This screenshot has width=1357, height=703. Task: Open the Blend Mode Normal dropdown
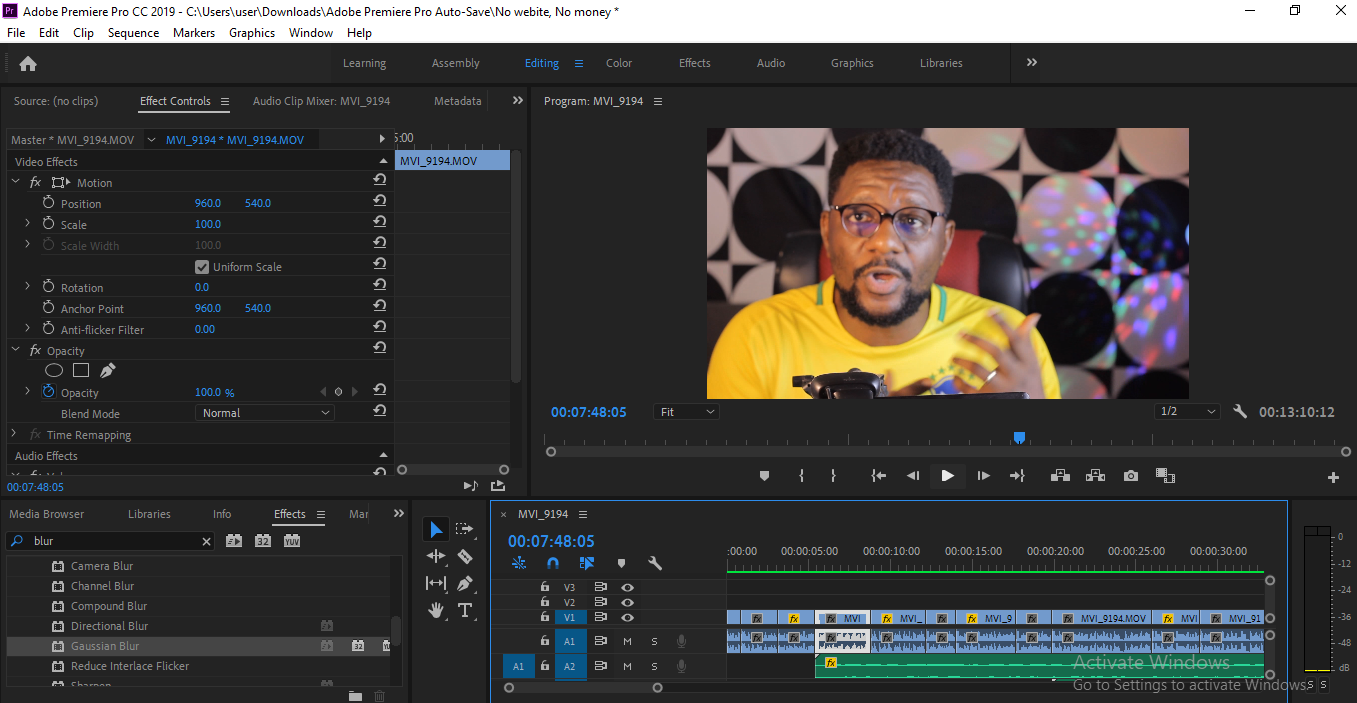(265, 413)
